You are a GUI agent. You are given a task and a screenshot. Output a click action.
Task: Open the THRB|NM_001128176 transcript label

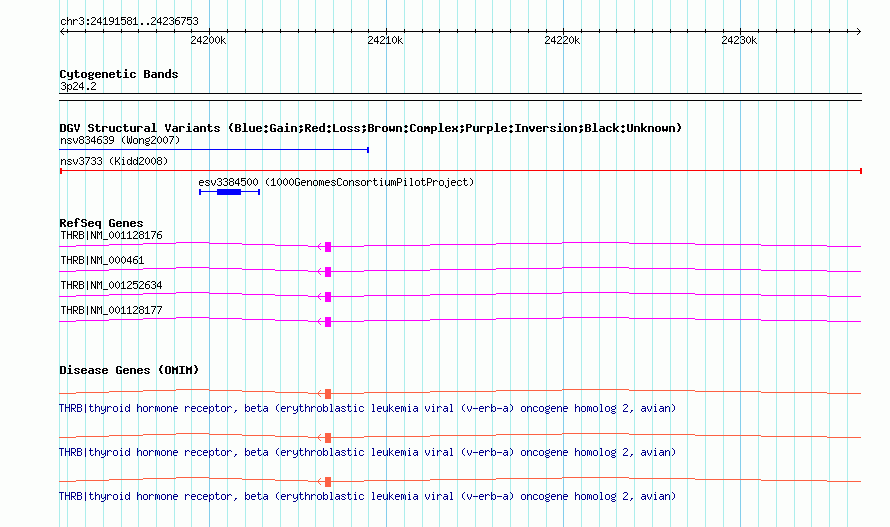click(111, 235)
